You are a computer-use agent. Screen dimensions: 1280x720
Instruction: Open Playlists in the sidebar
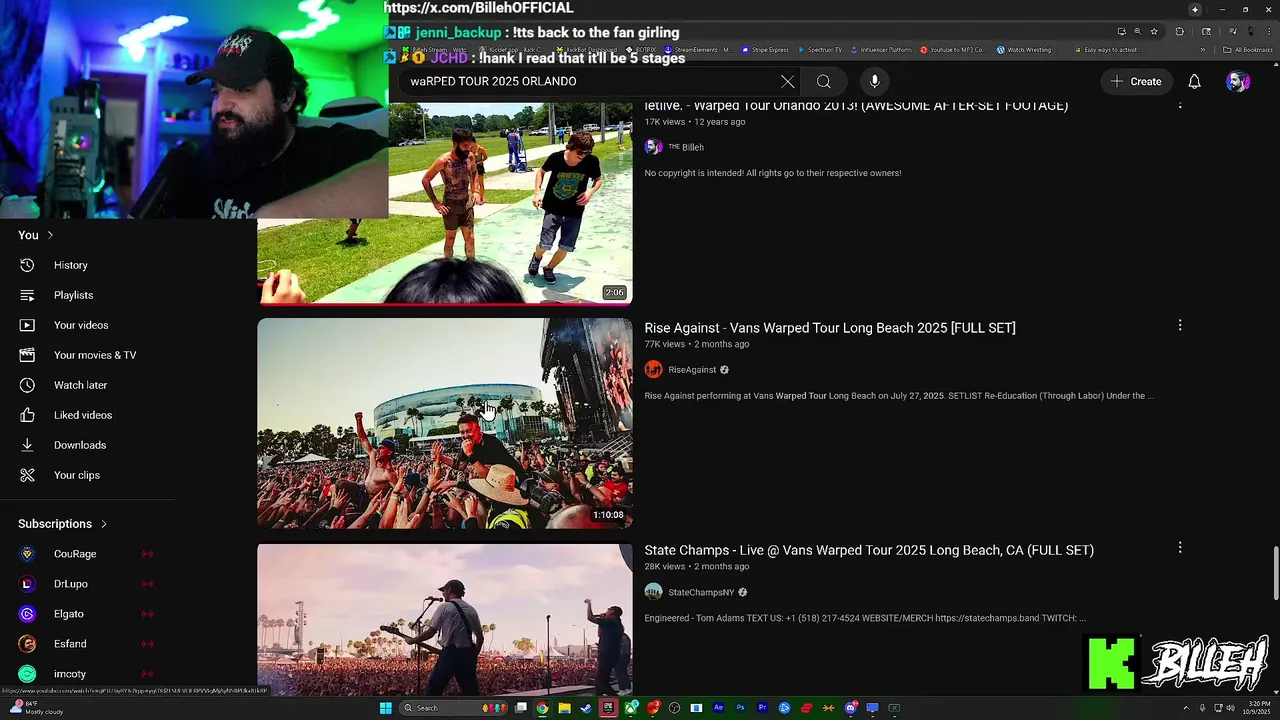pyautogui.click(x=73, y=295)
